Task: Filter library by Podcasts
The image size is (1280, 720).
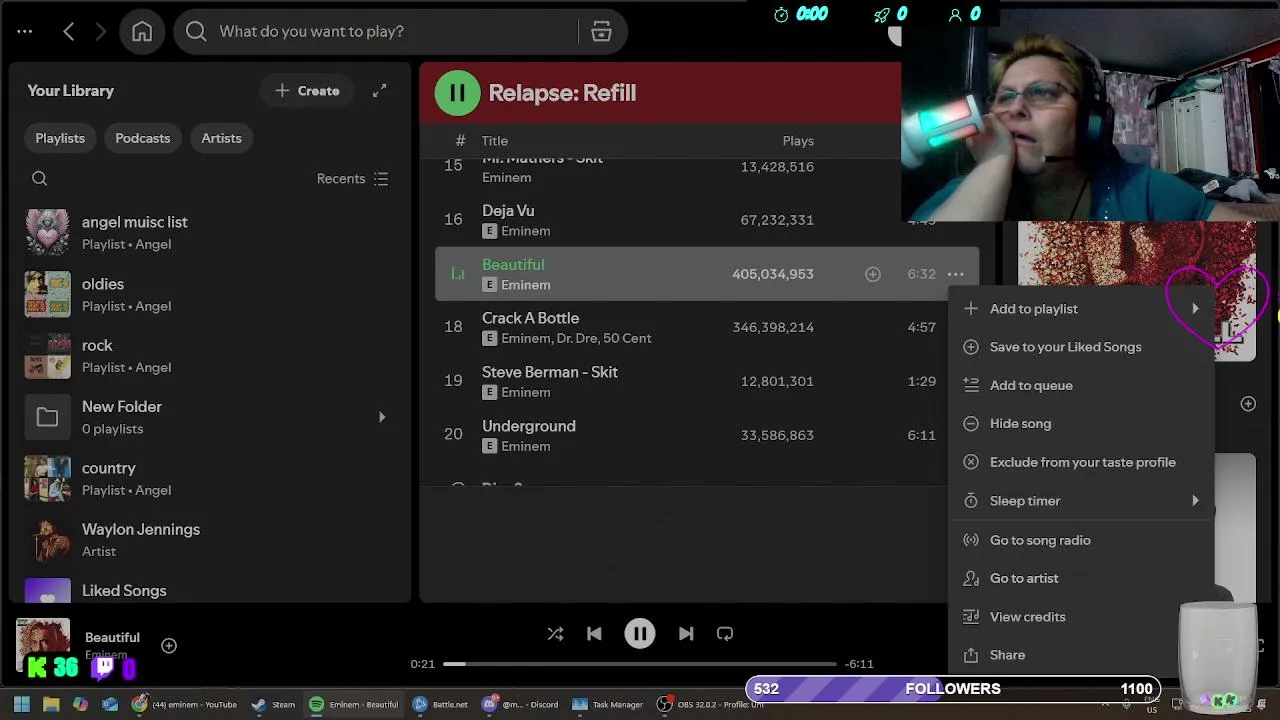Action: tap(143, 138)
